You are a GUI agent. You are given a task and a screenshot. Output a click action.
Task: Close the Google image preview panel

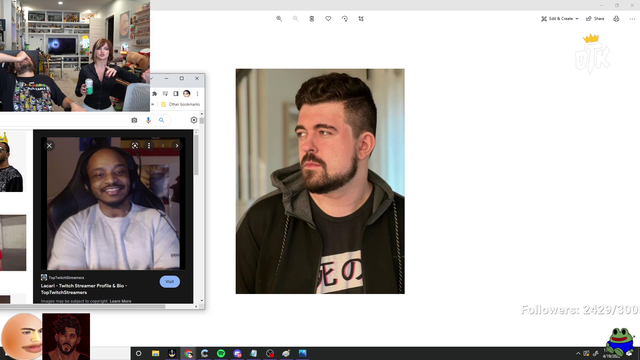coord(49,146)
